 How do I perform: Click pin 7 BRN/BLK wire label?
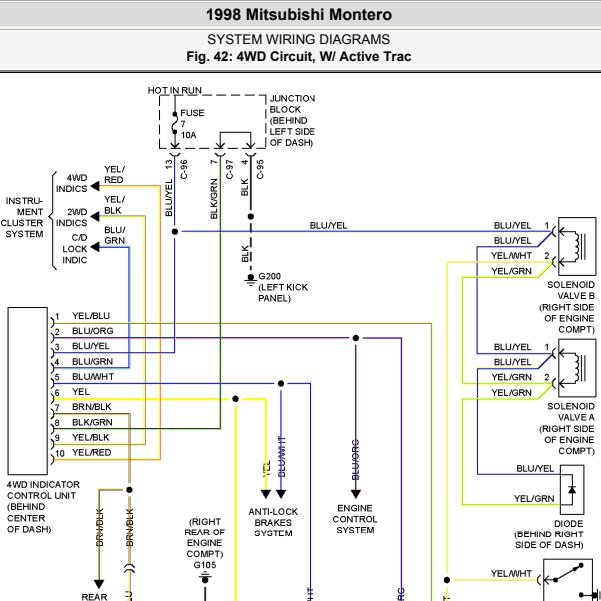point(92,407)
